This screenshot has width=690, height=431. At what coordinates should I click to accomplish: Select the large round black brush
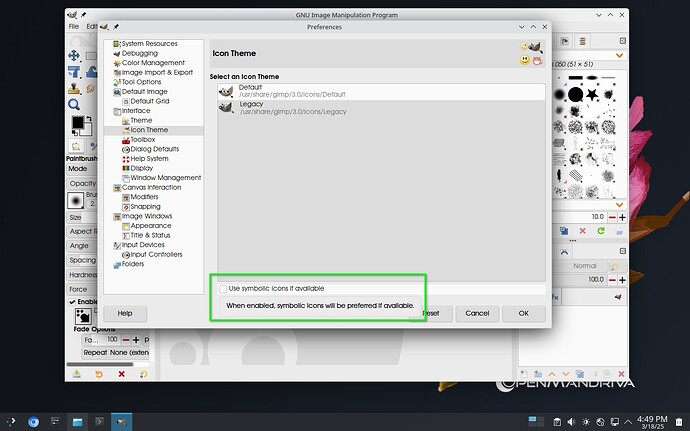576,94
